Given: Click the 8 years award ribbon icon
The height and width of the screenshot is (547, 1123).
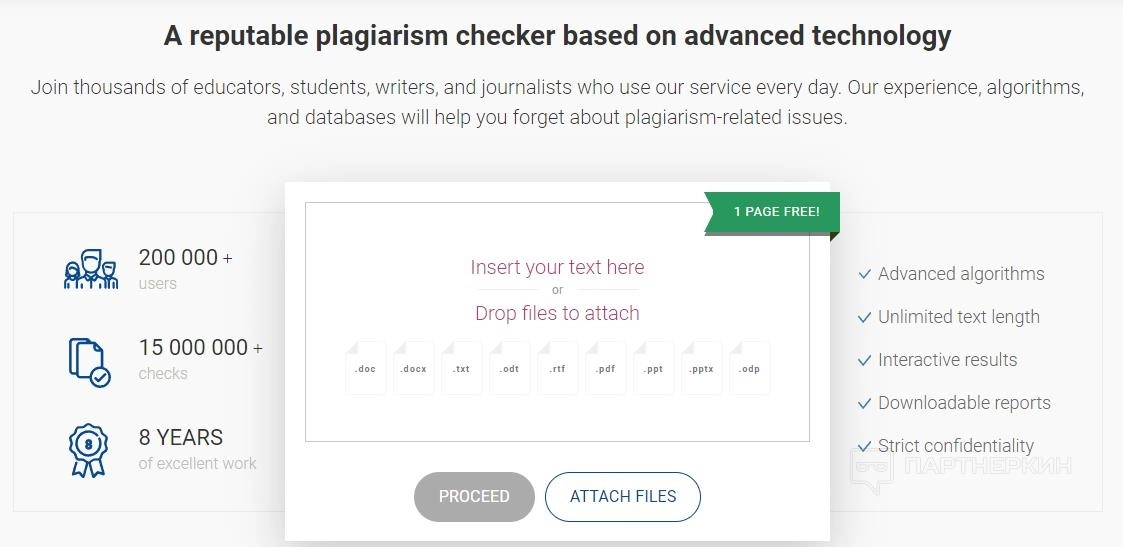Looking at the screenshot, I should 88,450.
